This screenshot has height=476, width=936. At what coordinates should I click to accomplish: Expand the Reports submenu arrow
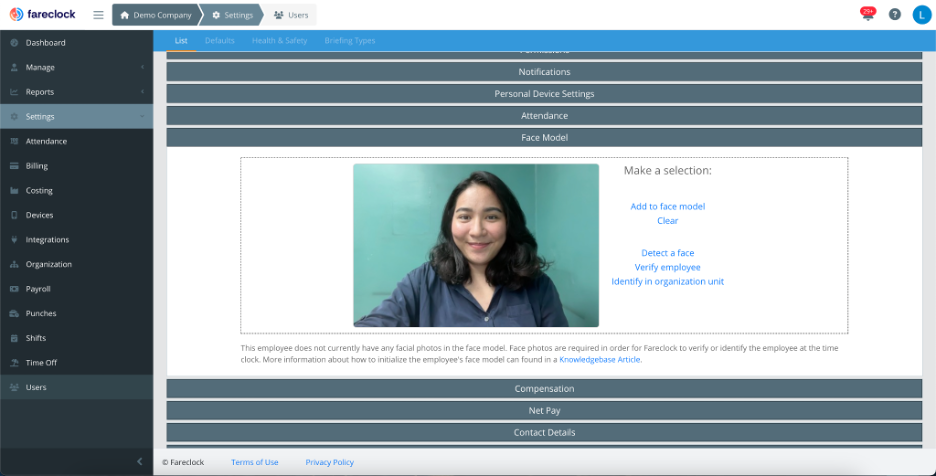[142, 92]
